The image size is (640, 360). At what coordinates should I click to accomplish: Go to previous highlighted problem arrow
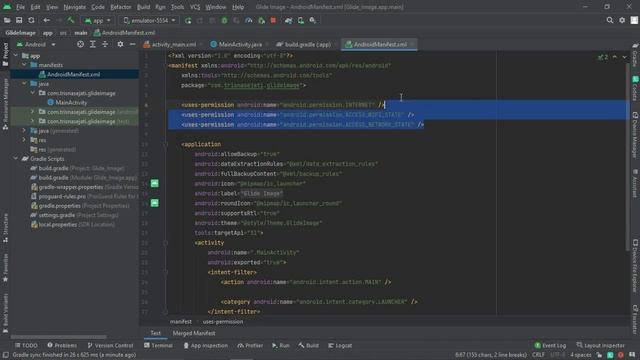coord(615,57)
